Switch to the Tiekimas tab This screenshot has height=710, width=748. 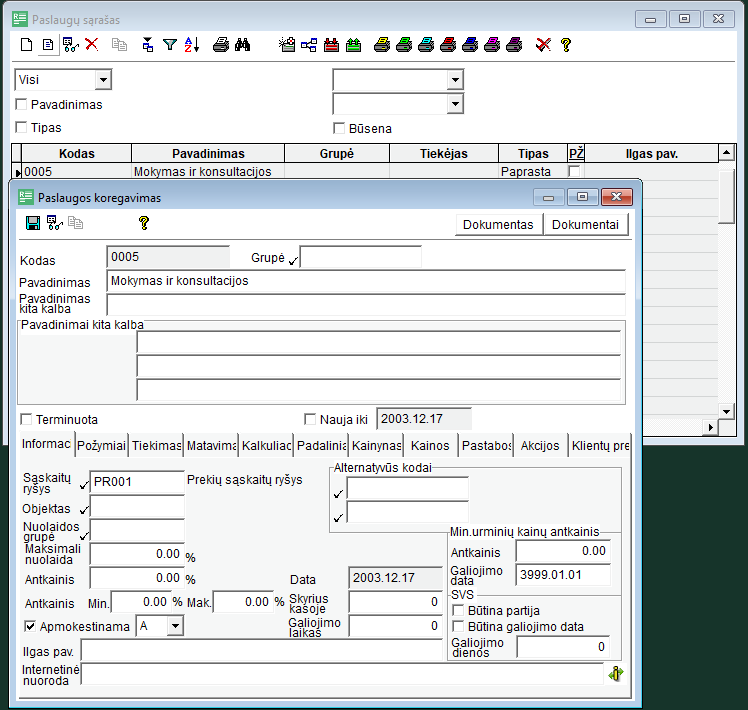point(156,446)
